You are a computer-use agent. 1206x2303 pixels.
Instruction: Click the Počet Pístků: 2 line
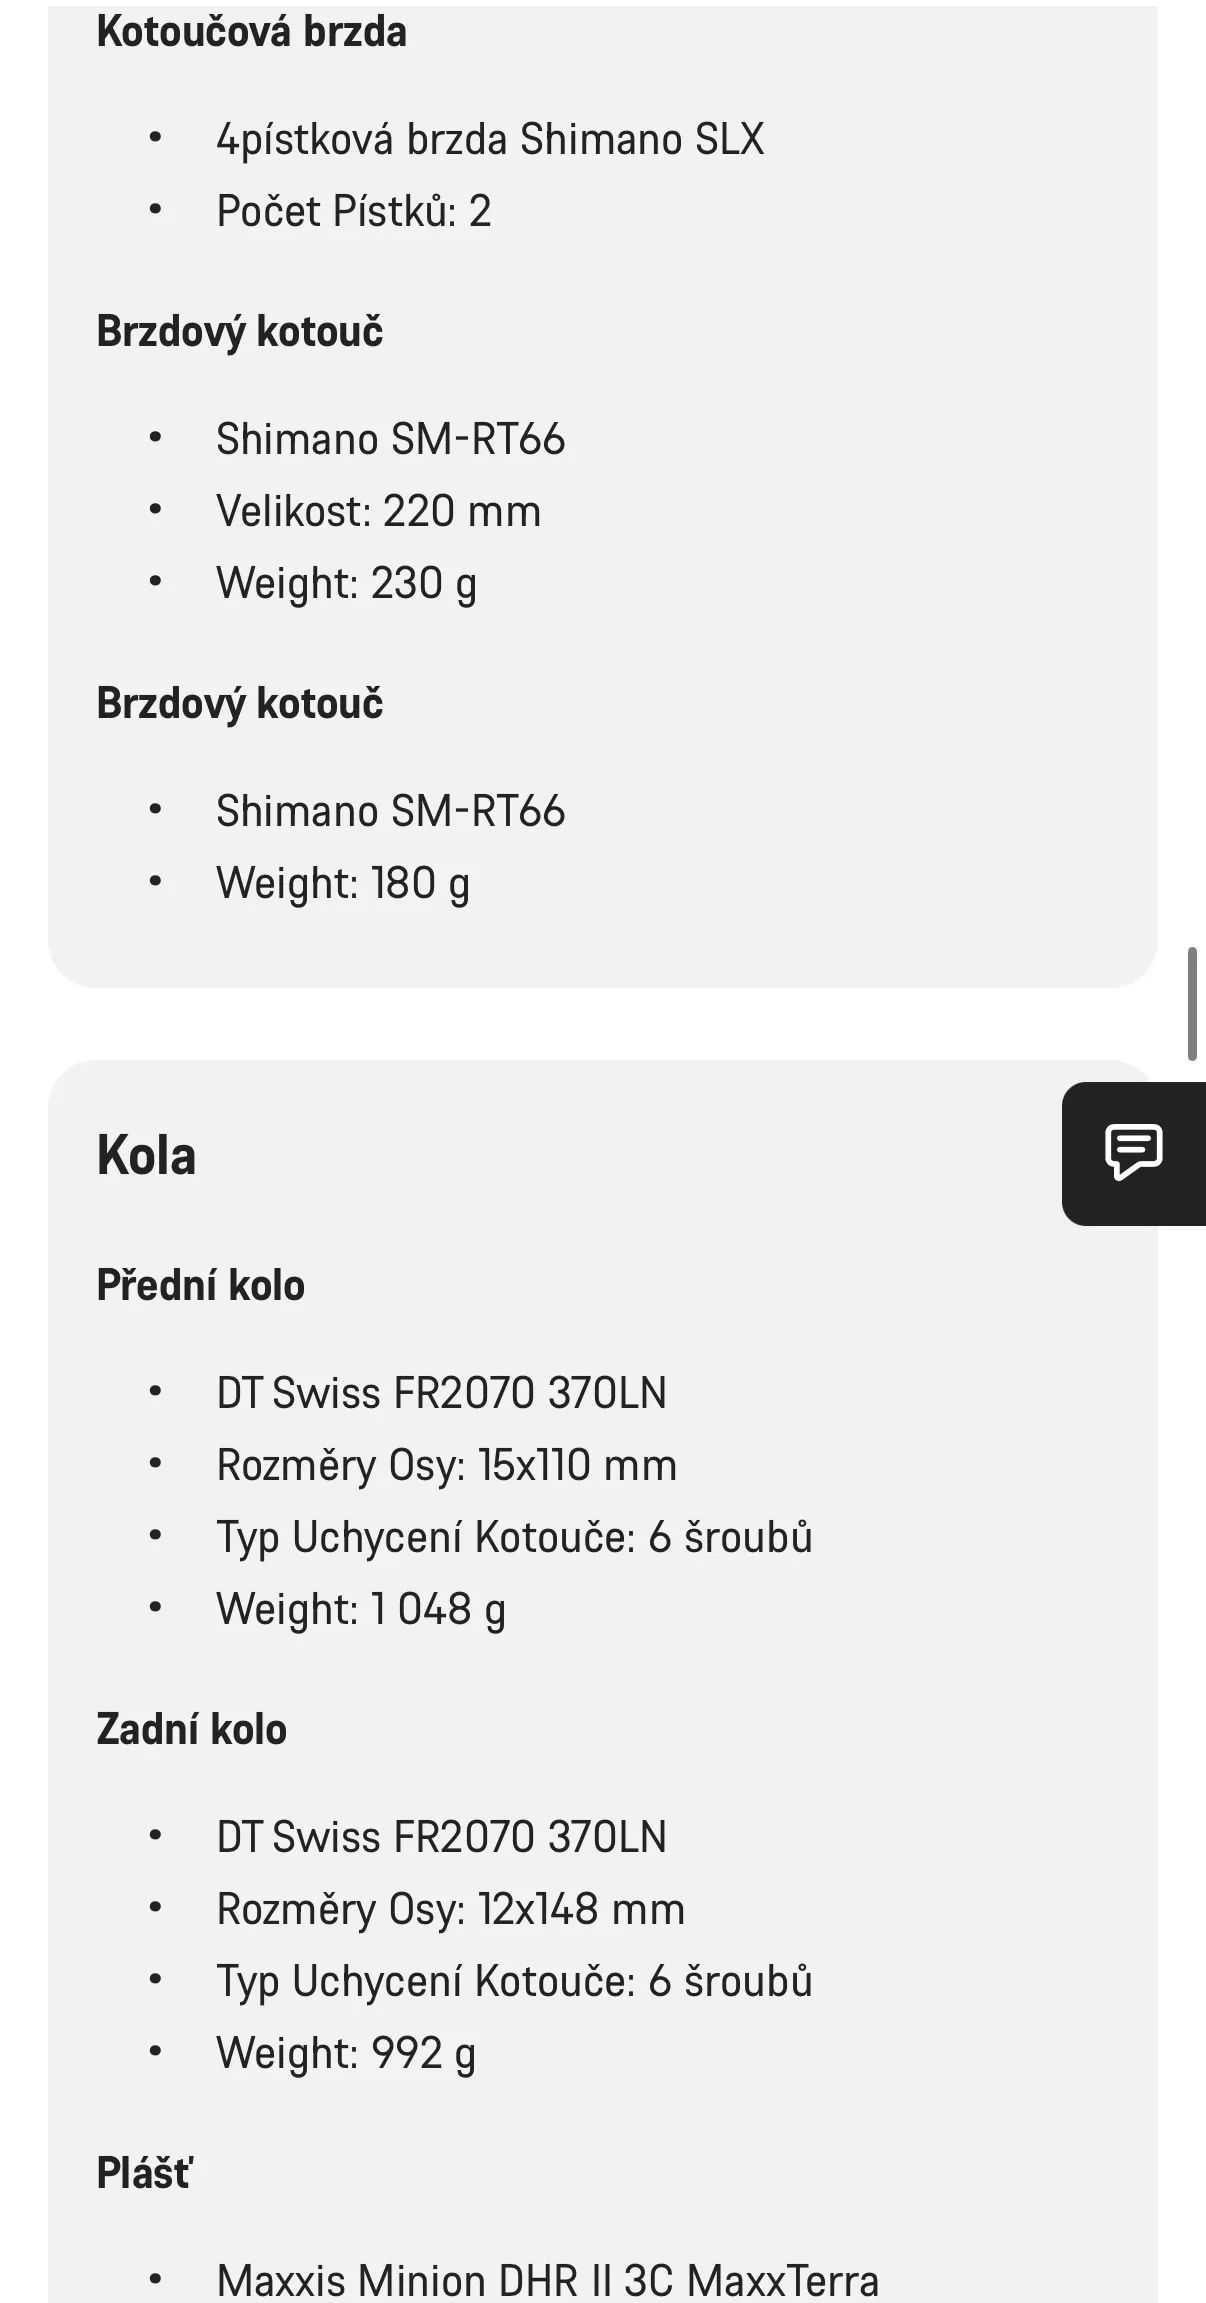click(354, 211)
